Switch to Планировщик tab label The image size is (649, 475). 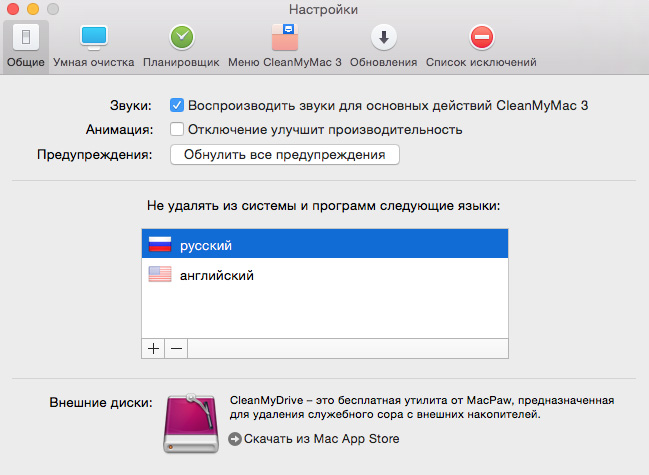181,62
